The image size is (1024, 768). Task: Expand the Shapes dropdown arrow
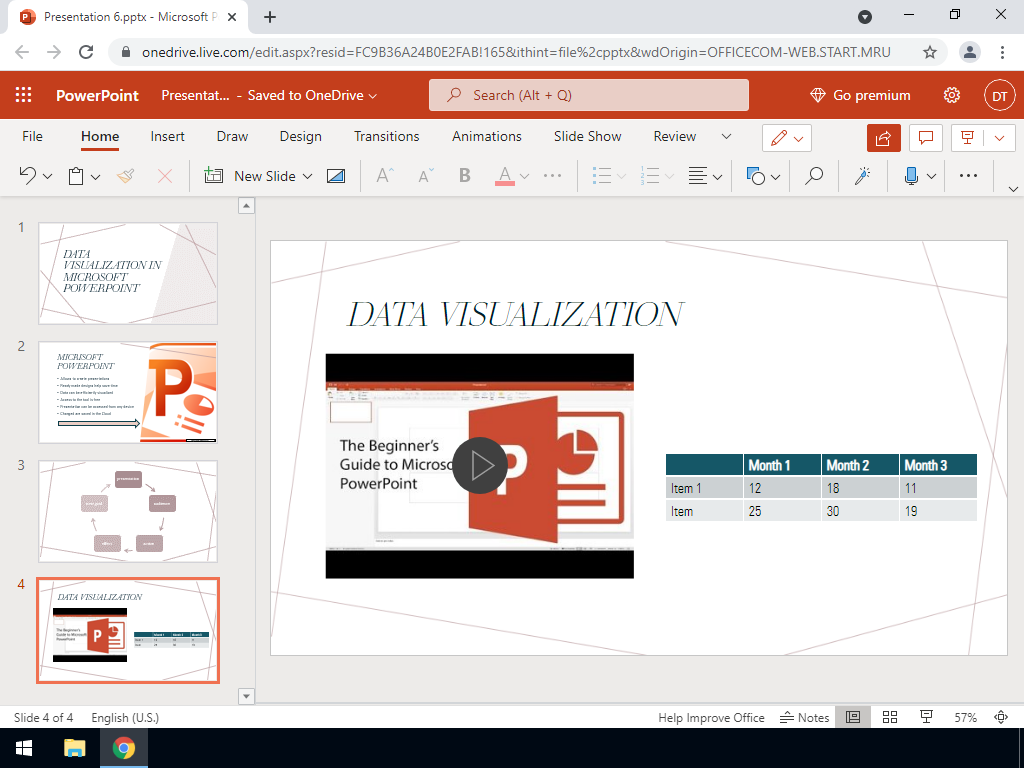tap(775, 176)
